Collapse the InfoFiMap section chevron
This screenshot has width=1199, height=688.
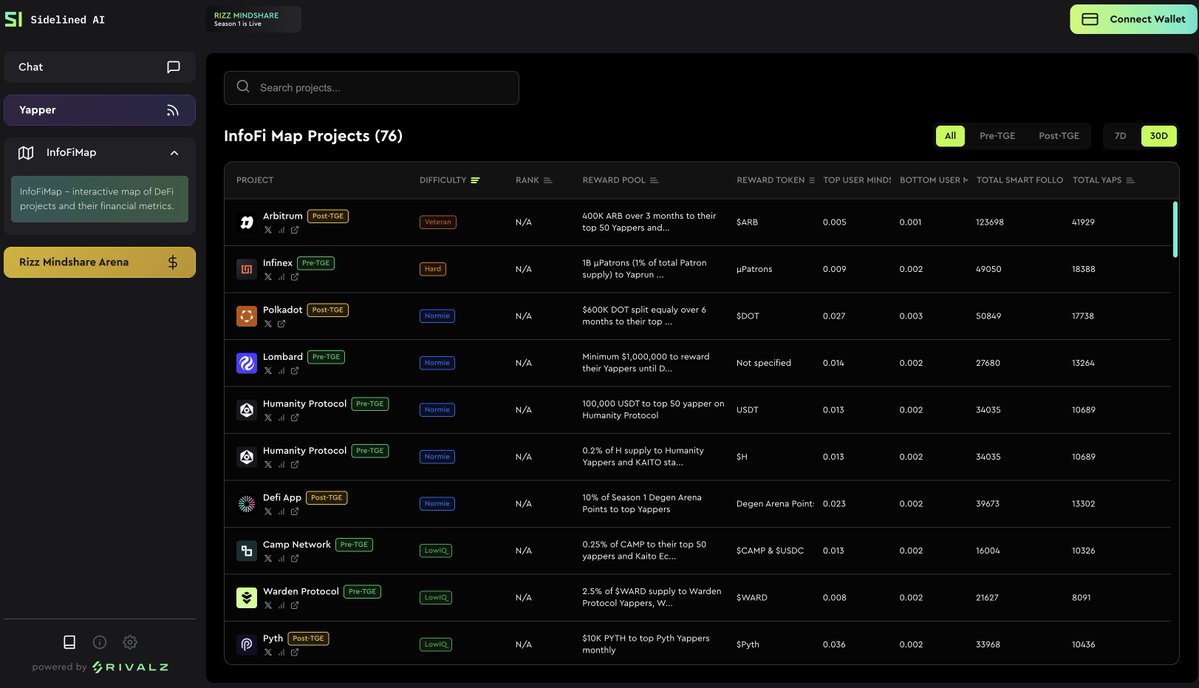tap(174, 153)
